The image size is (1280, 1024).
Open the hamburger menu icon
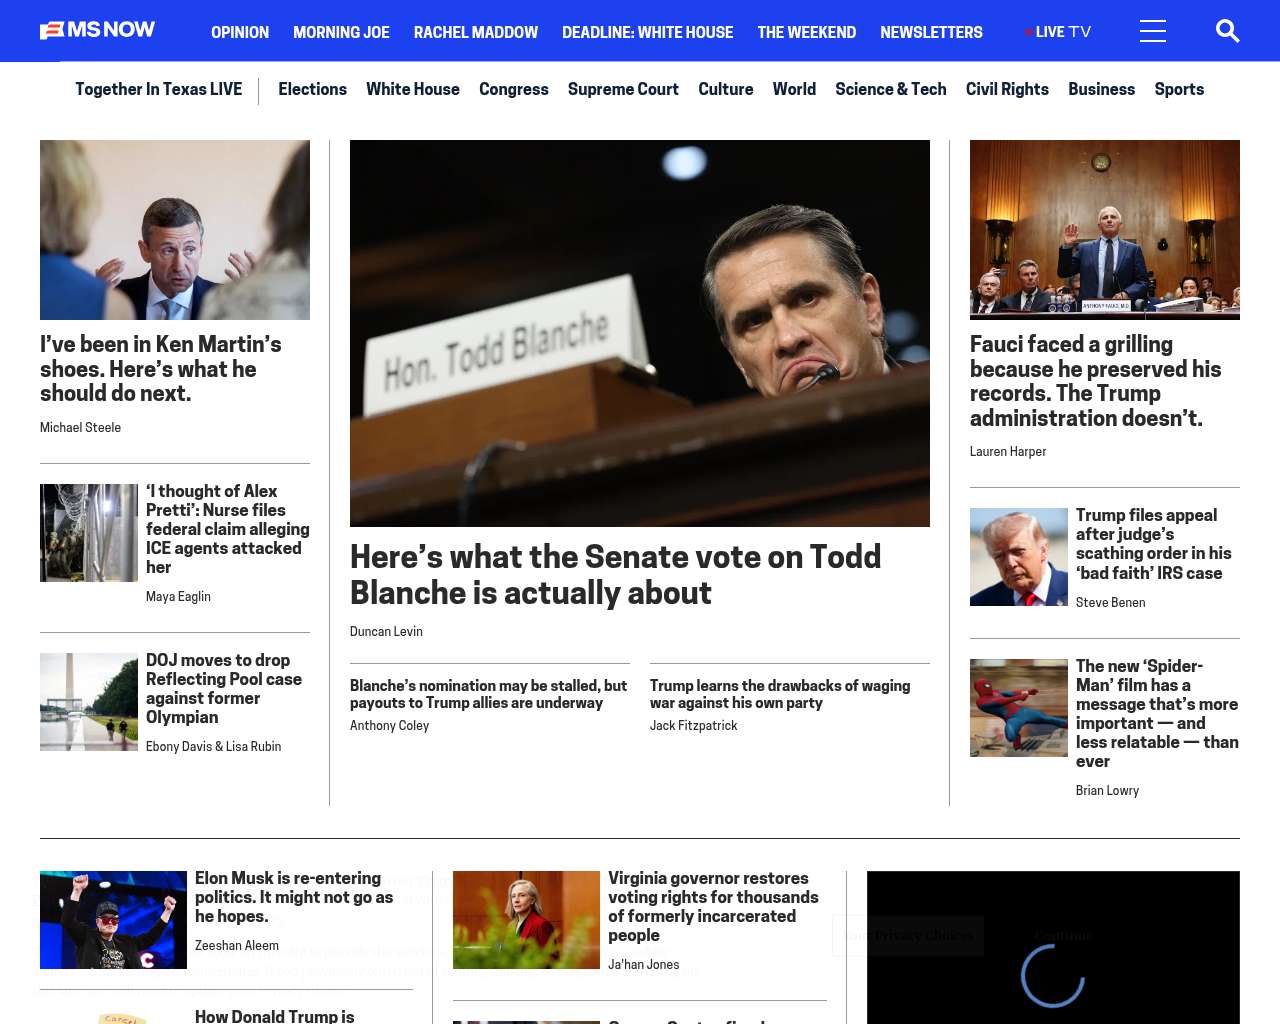[1153, 31]
